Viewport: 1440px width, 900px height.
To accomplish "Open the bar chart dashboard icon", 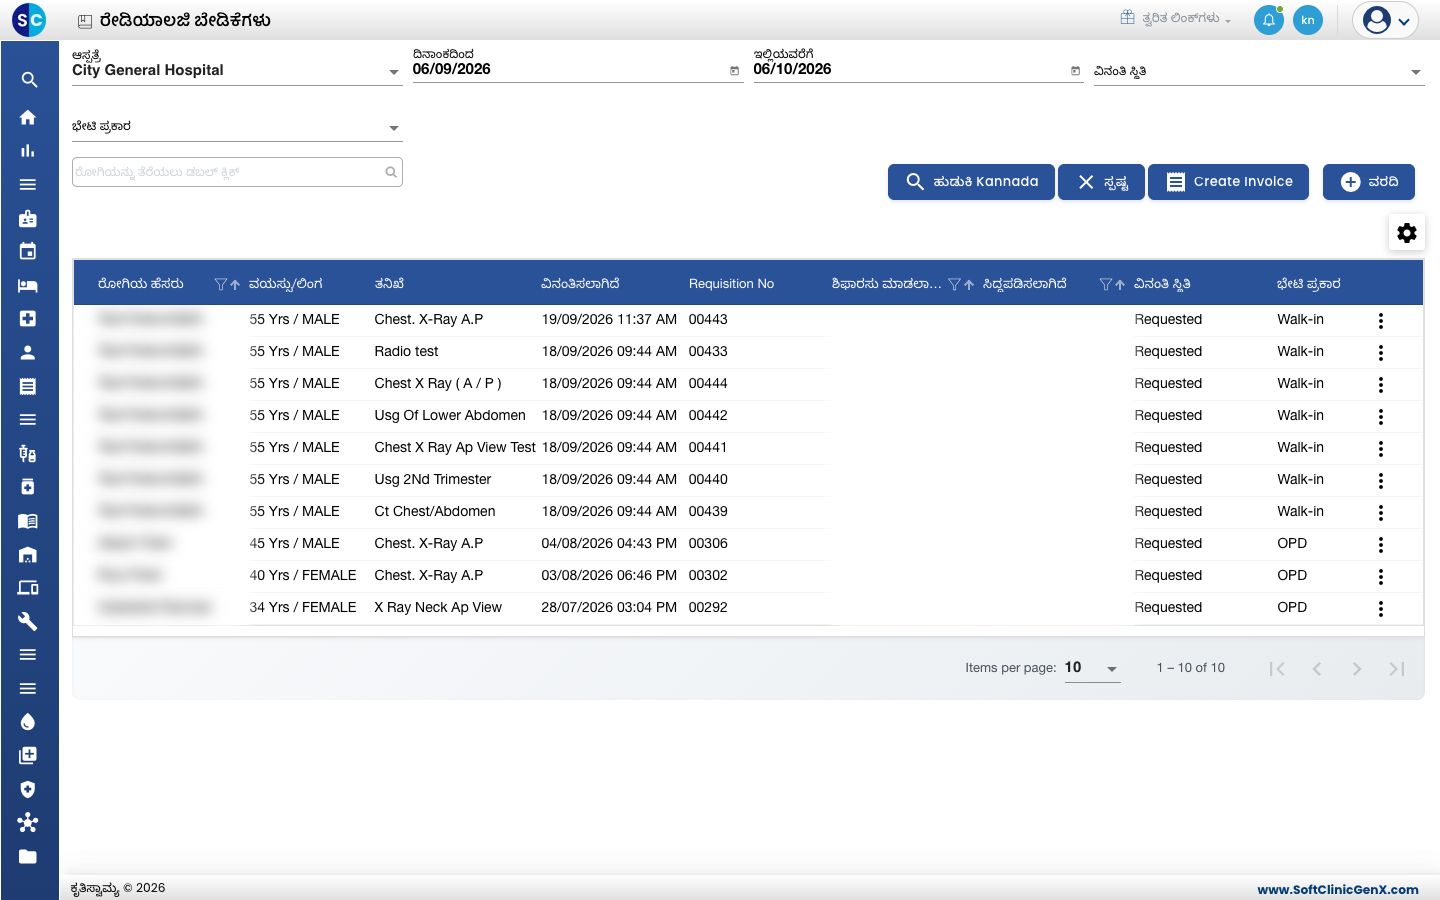I will click(28, 151).
